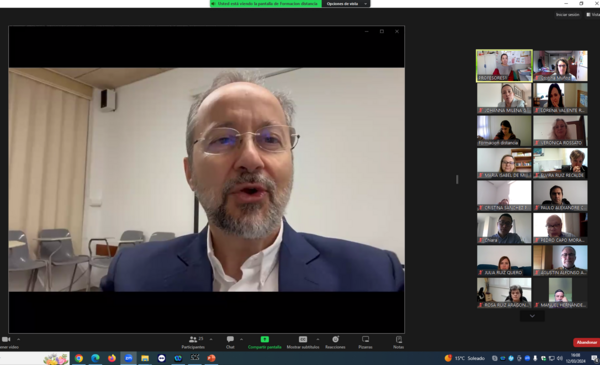
Task: Open the Notas icon
Action: tap(399, 339)
